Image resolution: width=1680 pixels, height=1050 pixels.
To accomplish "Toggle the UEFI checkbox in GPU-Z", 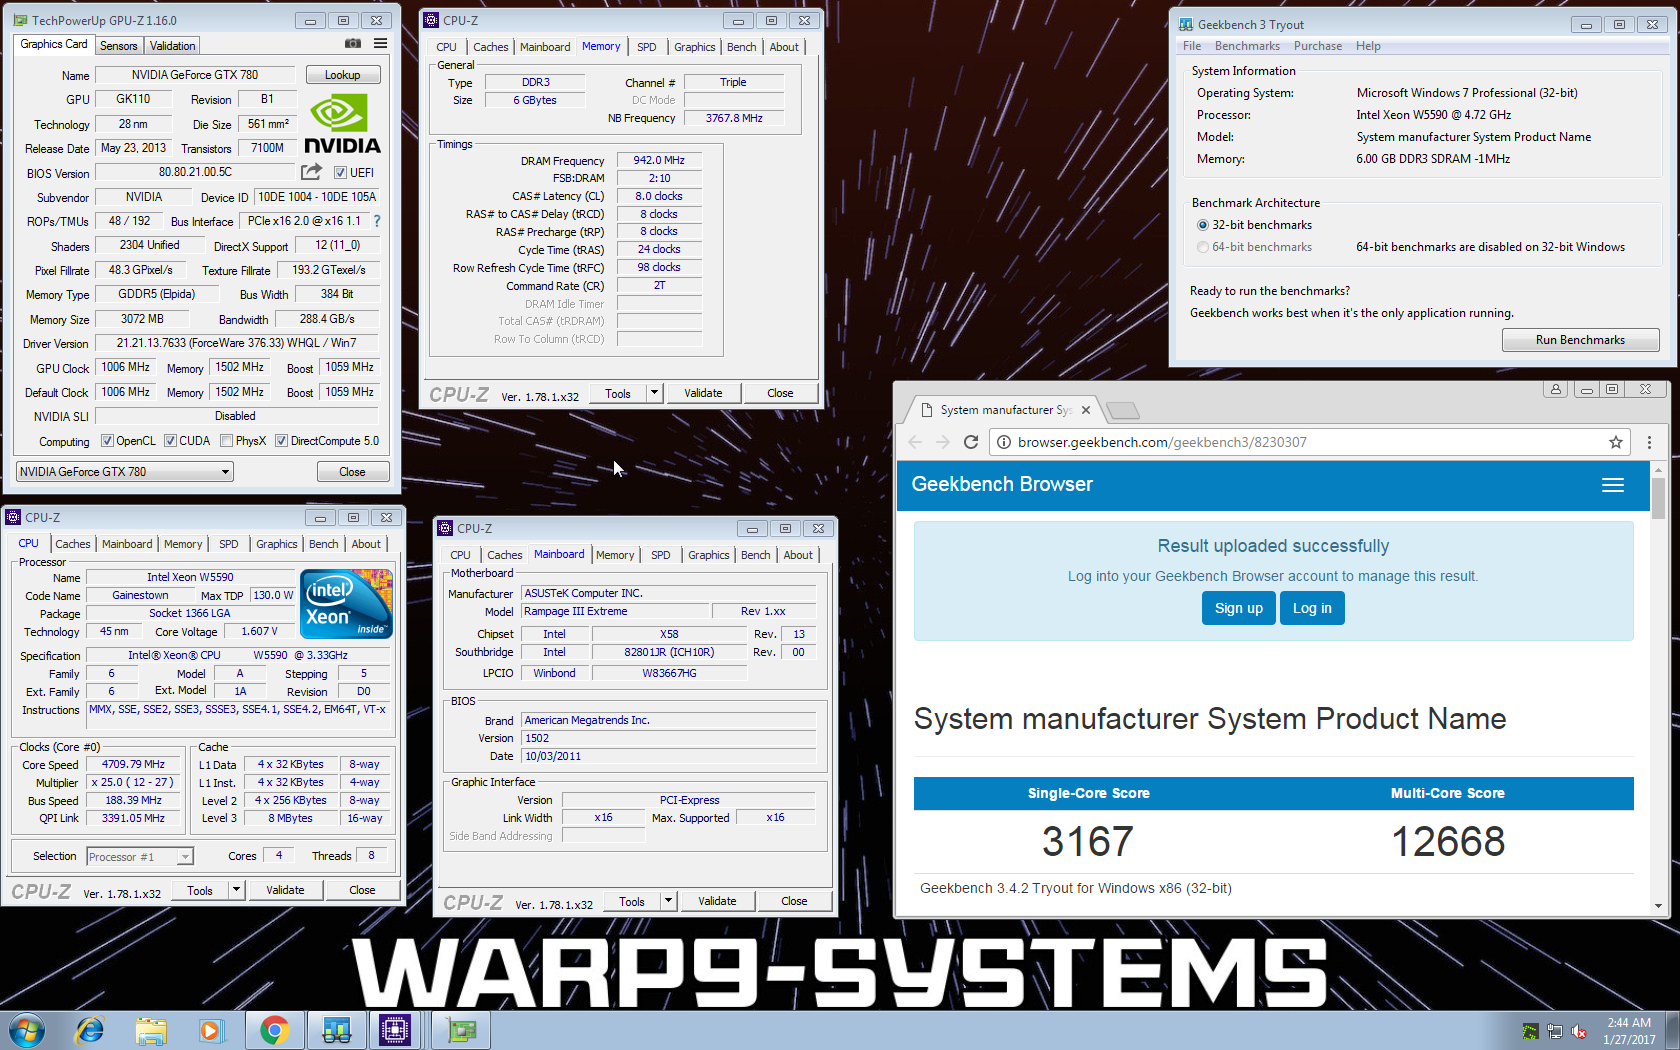I will coord(340,173).
